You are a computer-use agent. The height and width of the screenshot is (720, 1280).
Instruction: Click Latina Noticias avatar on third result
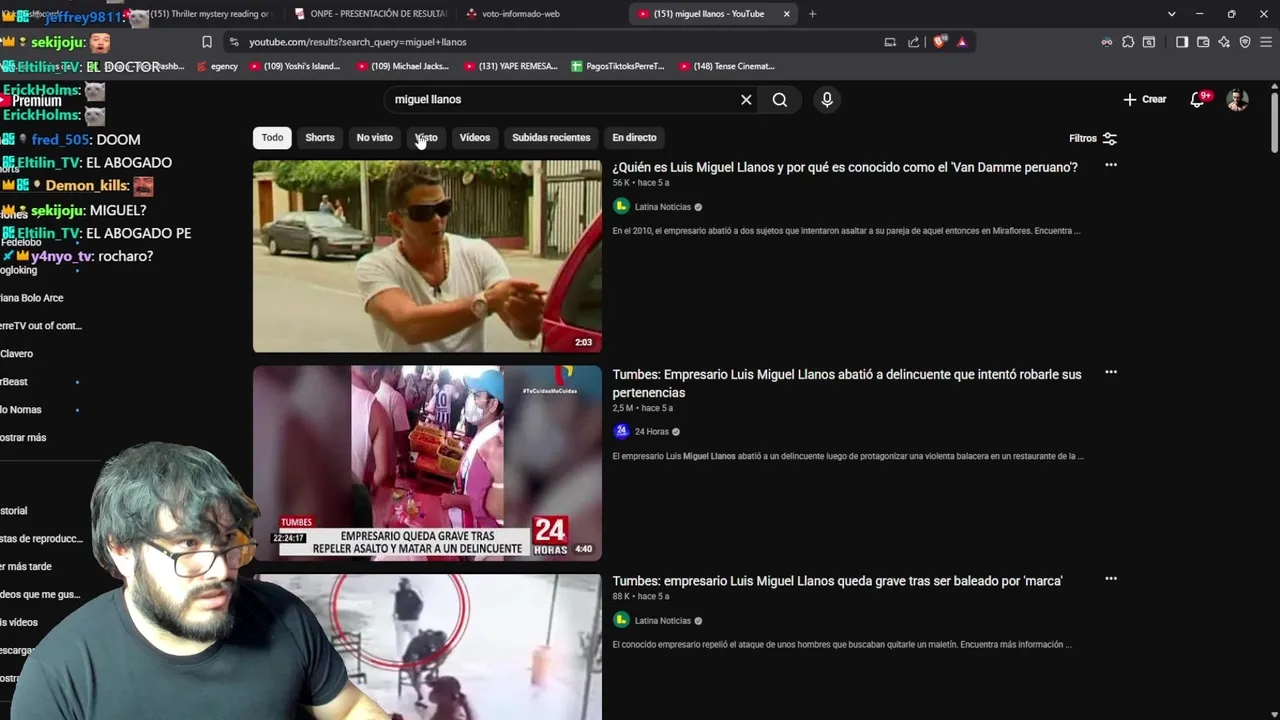pos(621,620)
